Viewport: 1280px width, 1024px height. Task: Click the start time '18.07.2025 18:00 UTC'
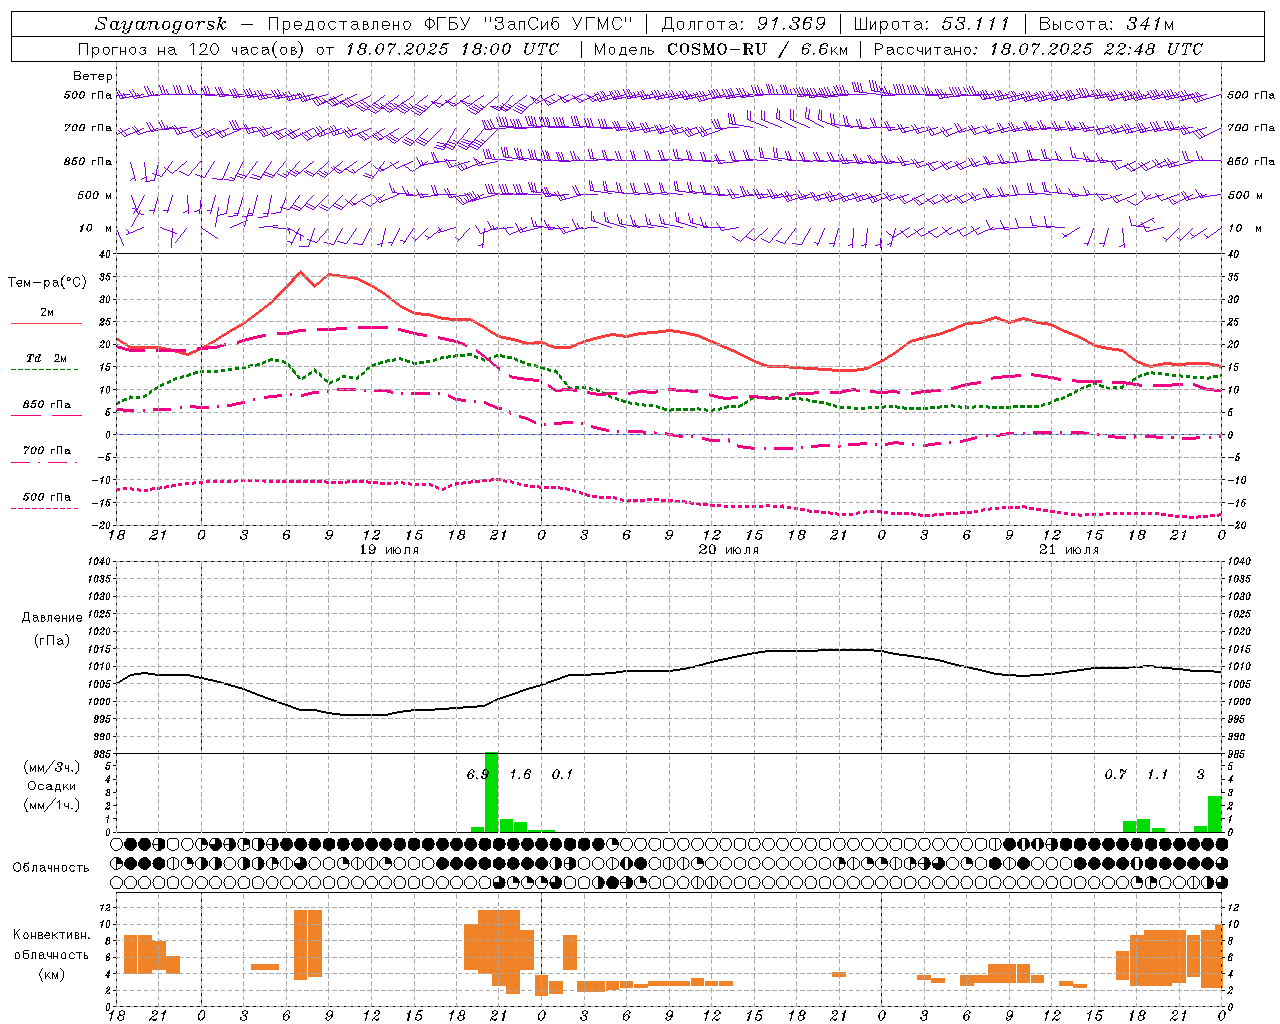coord(453,49)
